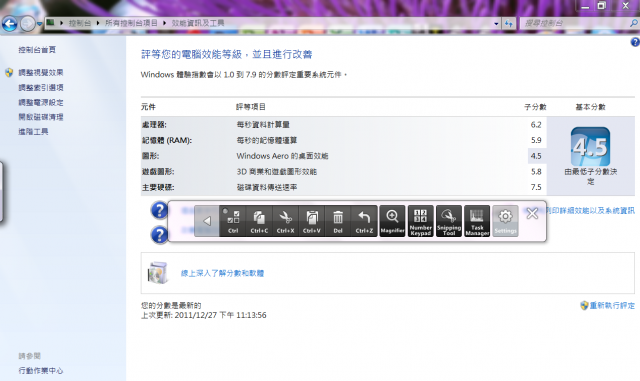640x381 pixels.
Task: Click the lower blue question mark icon
Action: pos(159,235)
